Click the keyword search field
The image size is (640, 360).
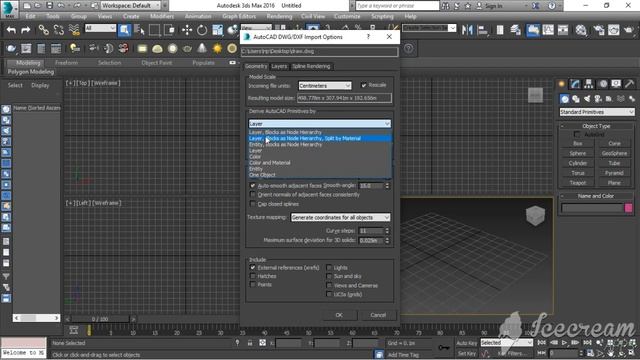pyautogui.click(x=397, y=6)
